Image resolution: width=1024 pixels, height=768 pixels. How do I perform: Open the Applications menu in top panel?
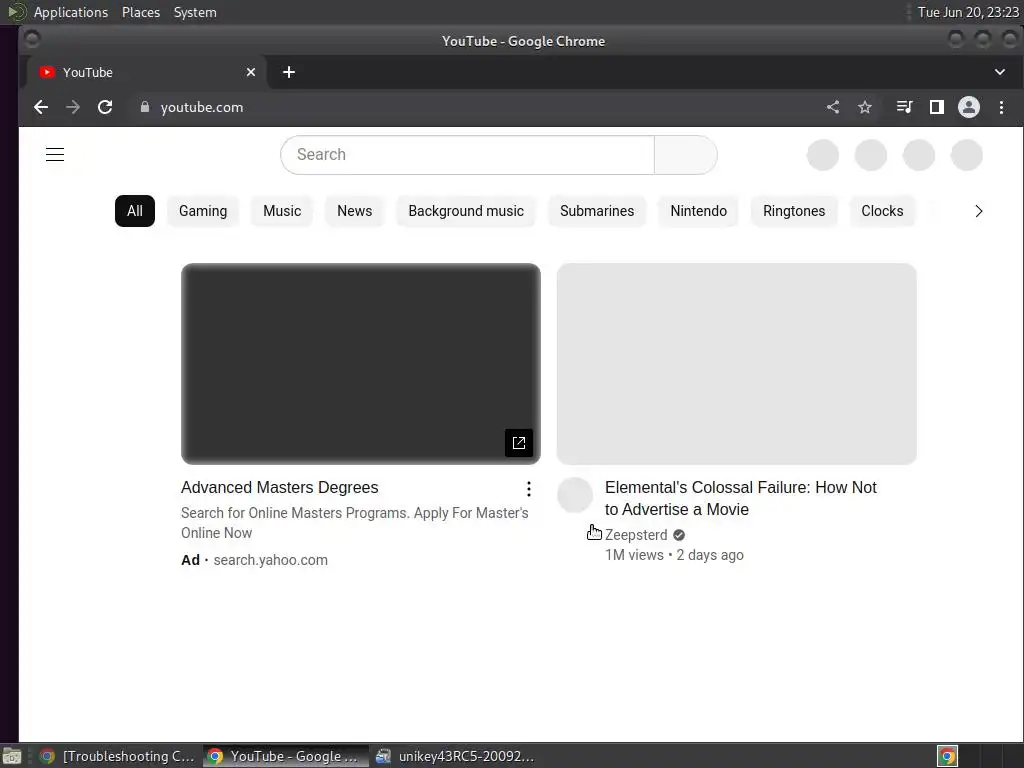click(x=71, y=12)
